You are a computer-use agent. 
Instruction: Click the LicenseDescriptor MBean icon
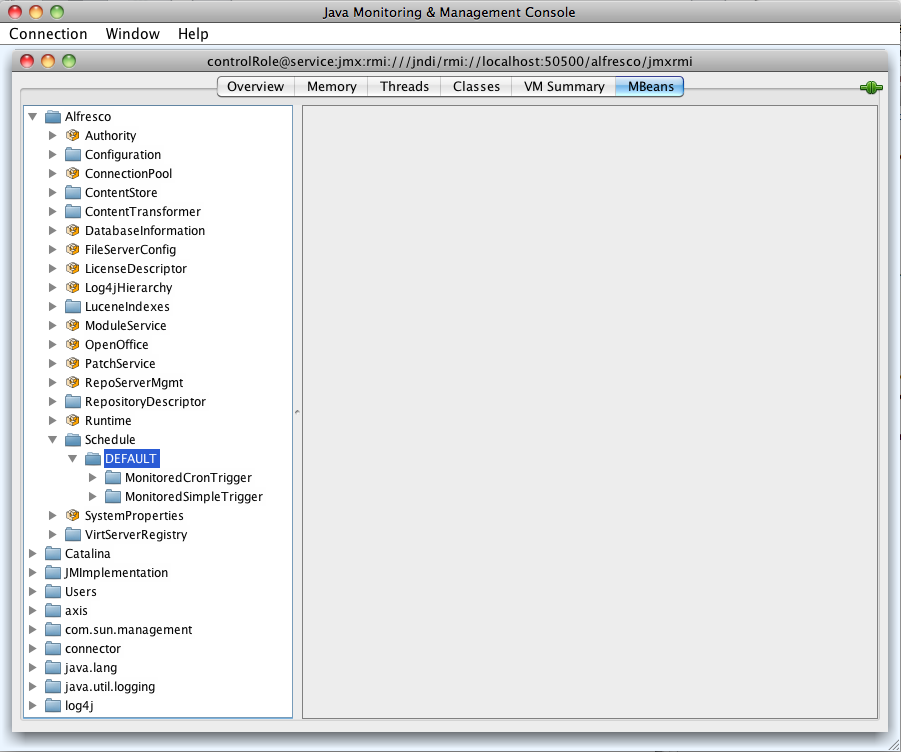coord(72,268)
